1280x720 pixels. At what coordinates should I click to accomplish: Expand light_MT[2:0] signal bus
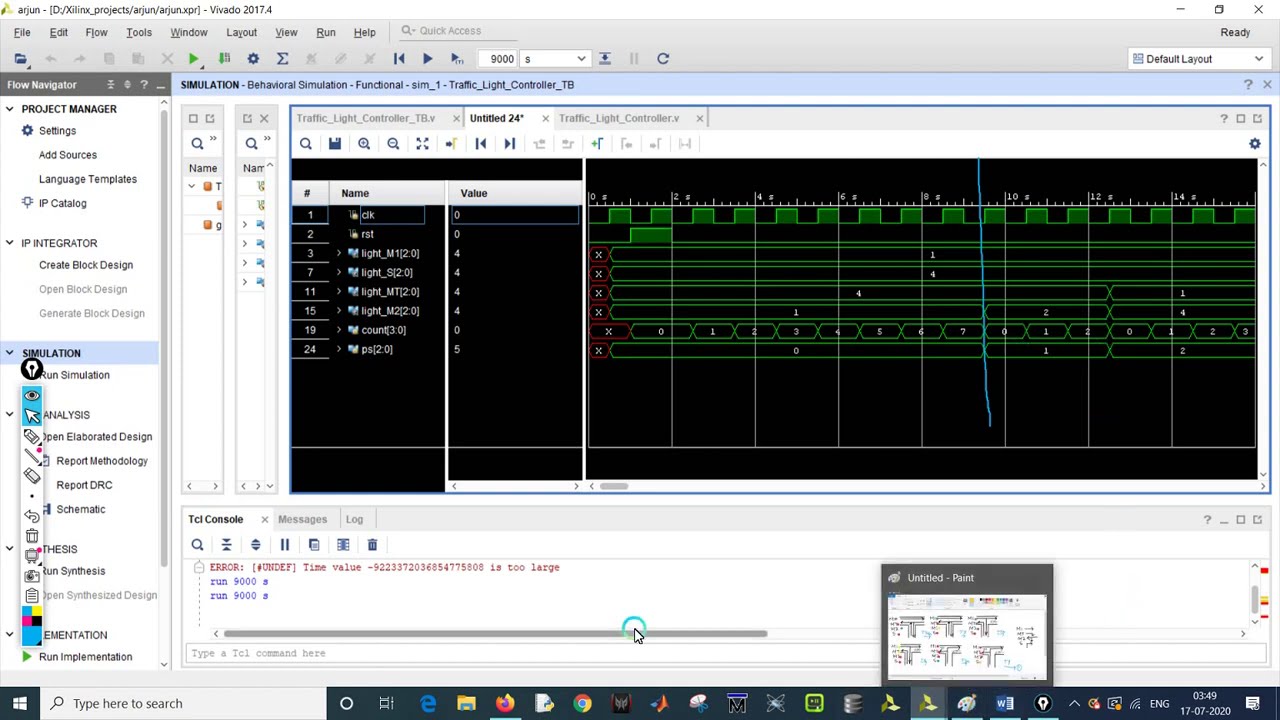[x=339, y=292]
